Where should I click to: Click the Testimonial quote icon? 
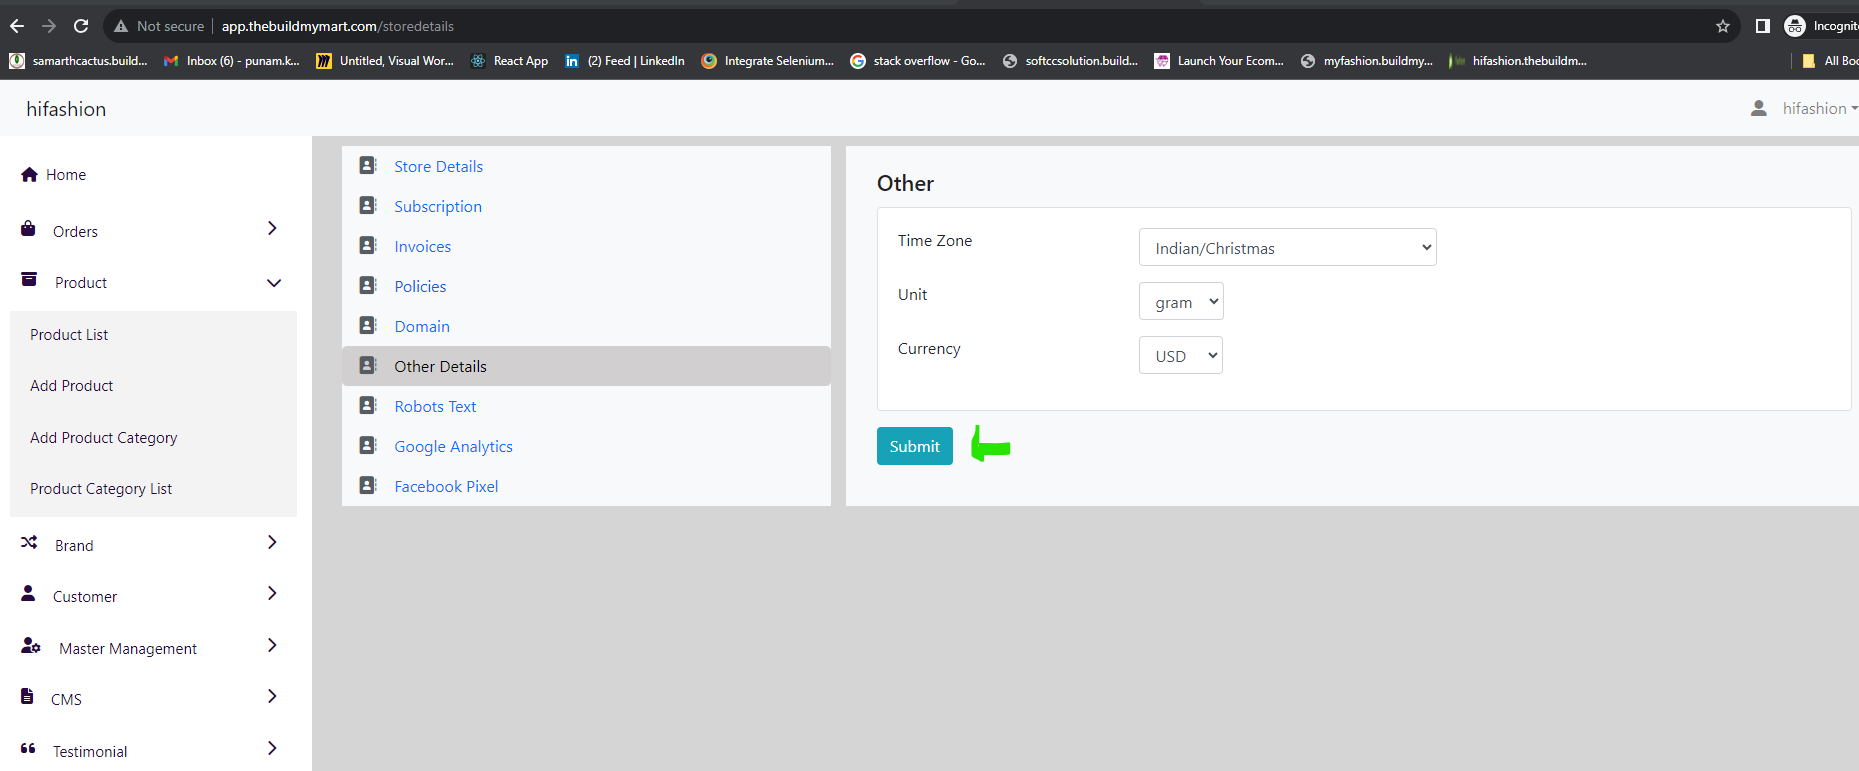click(28, 748)
